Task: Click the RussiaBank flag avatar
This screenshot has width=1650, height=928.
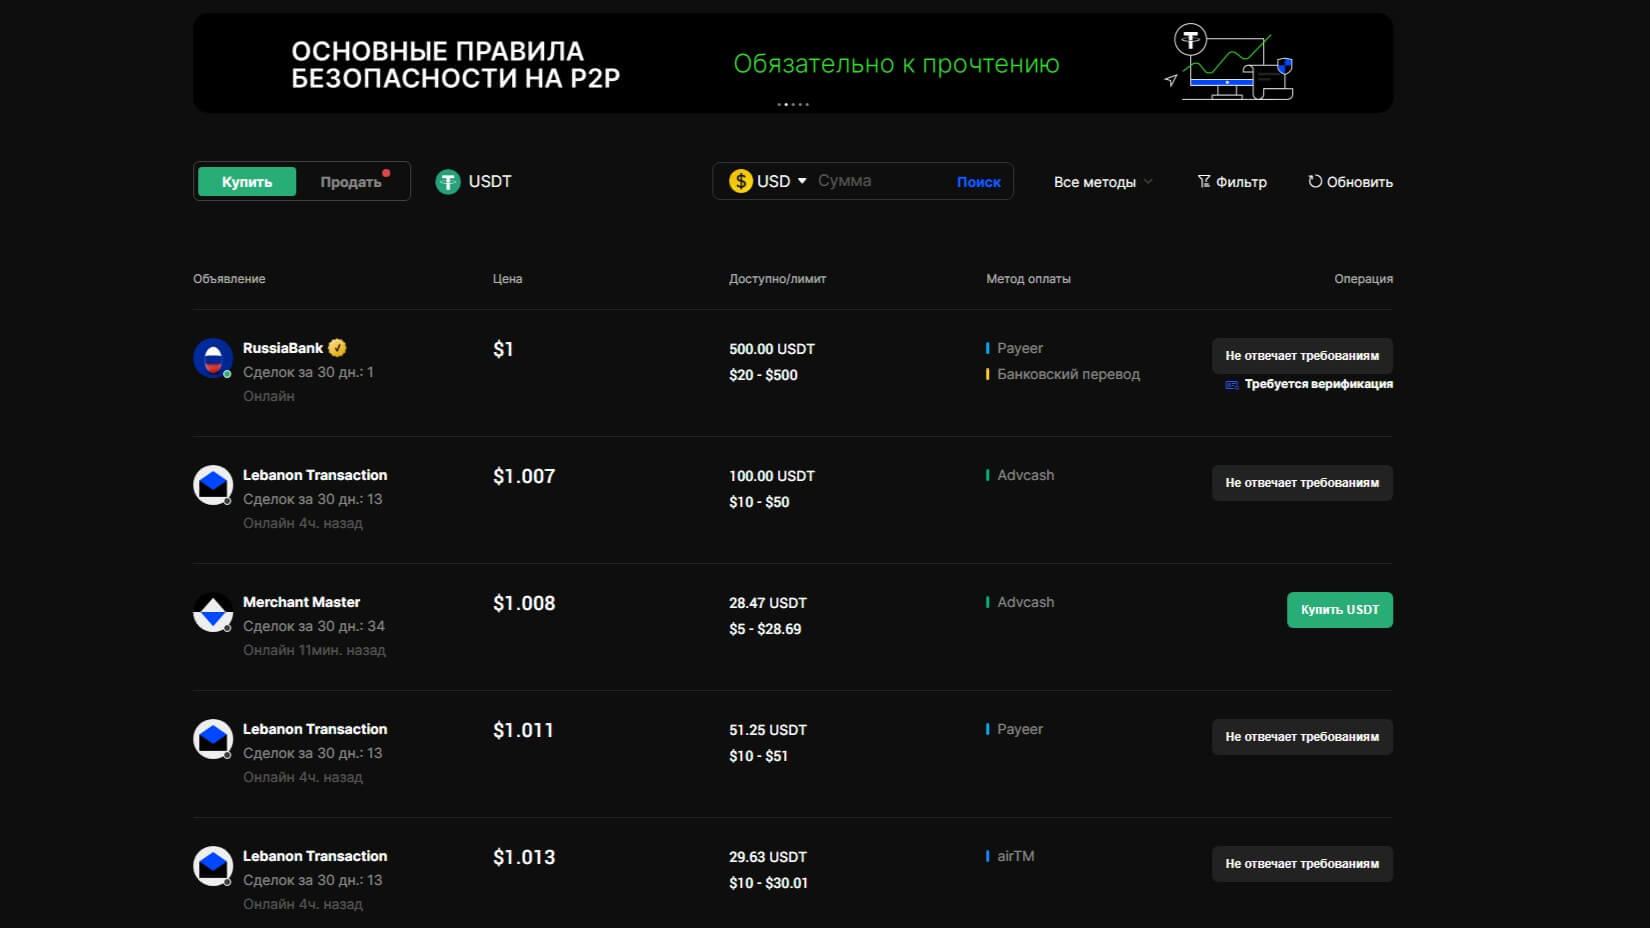Action: tap(213, 358)
